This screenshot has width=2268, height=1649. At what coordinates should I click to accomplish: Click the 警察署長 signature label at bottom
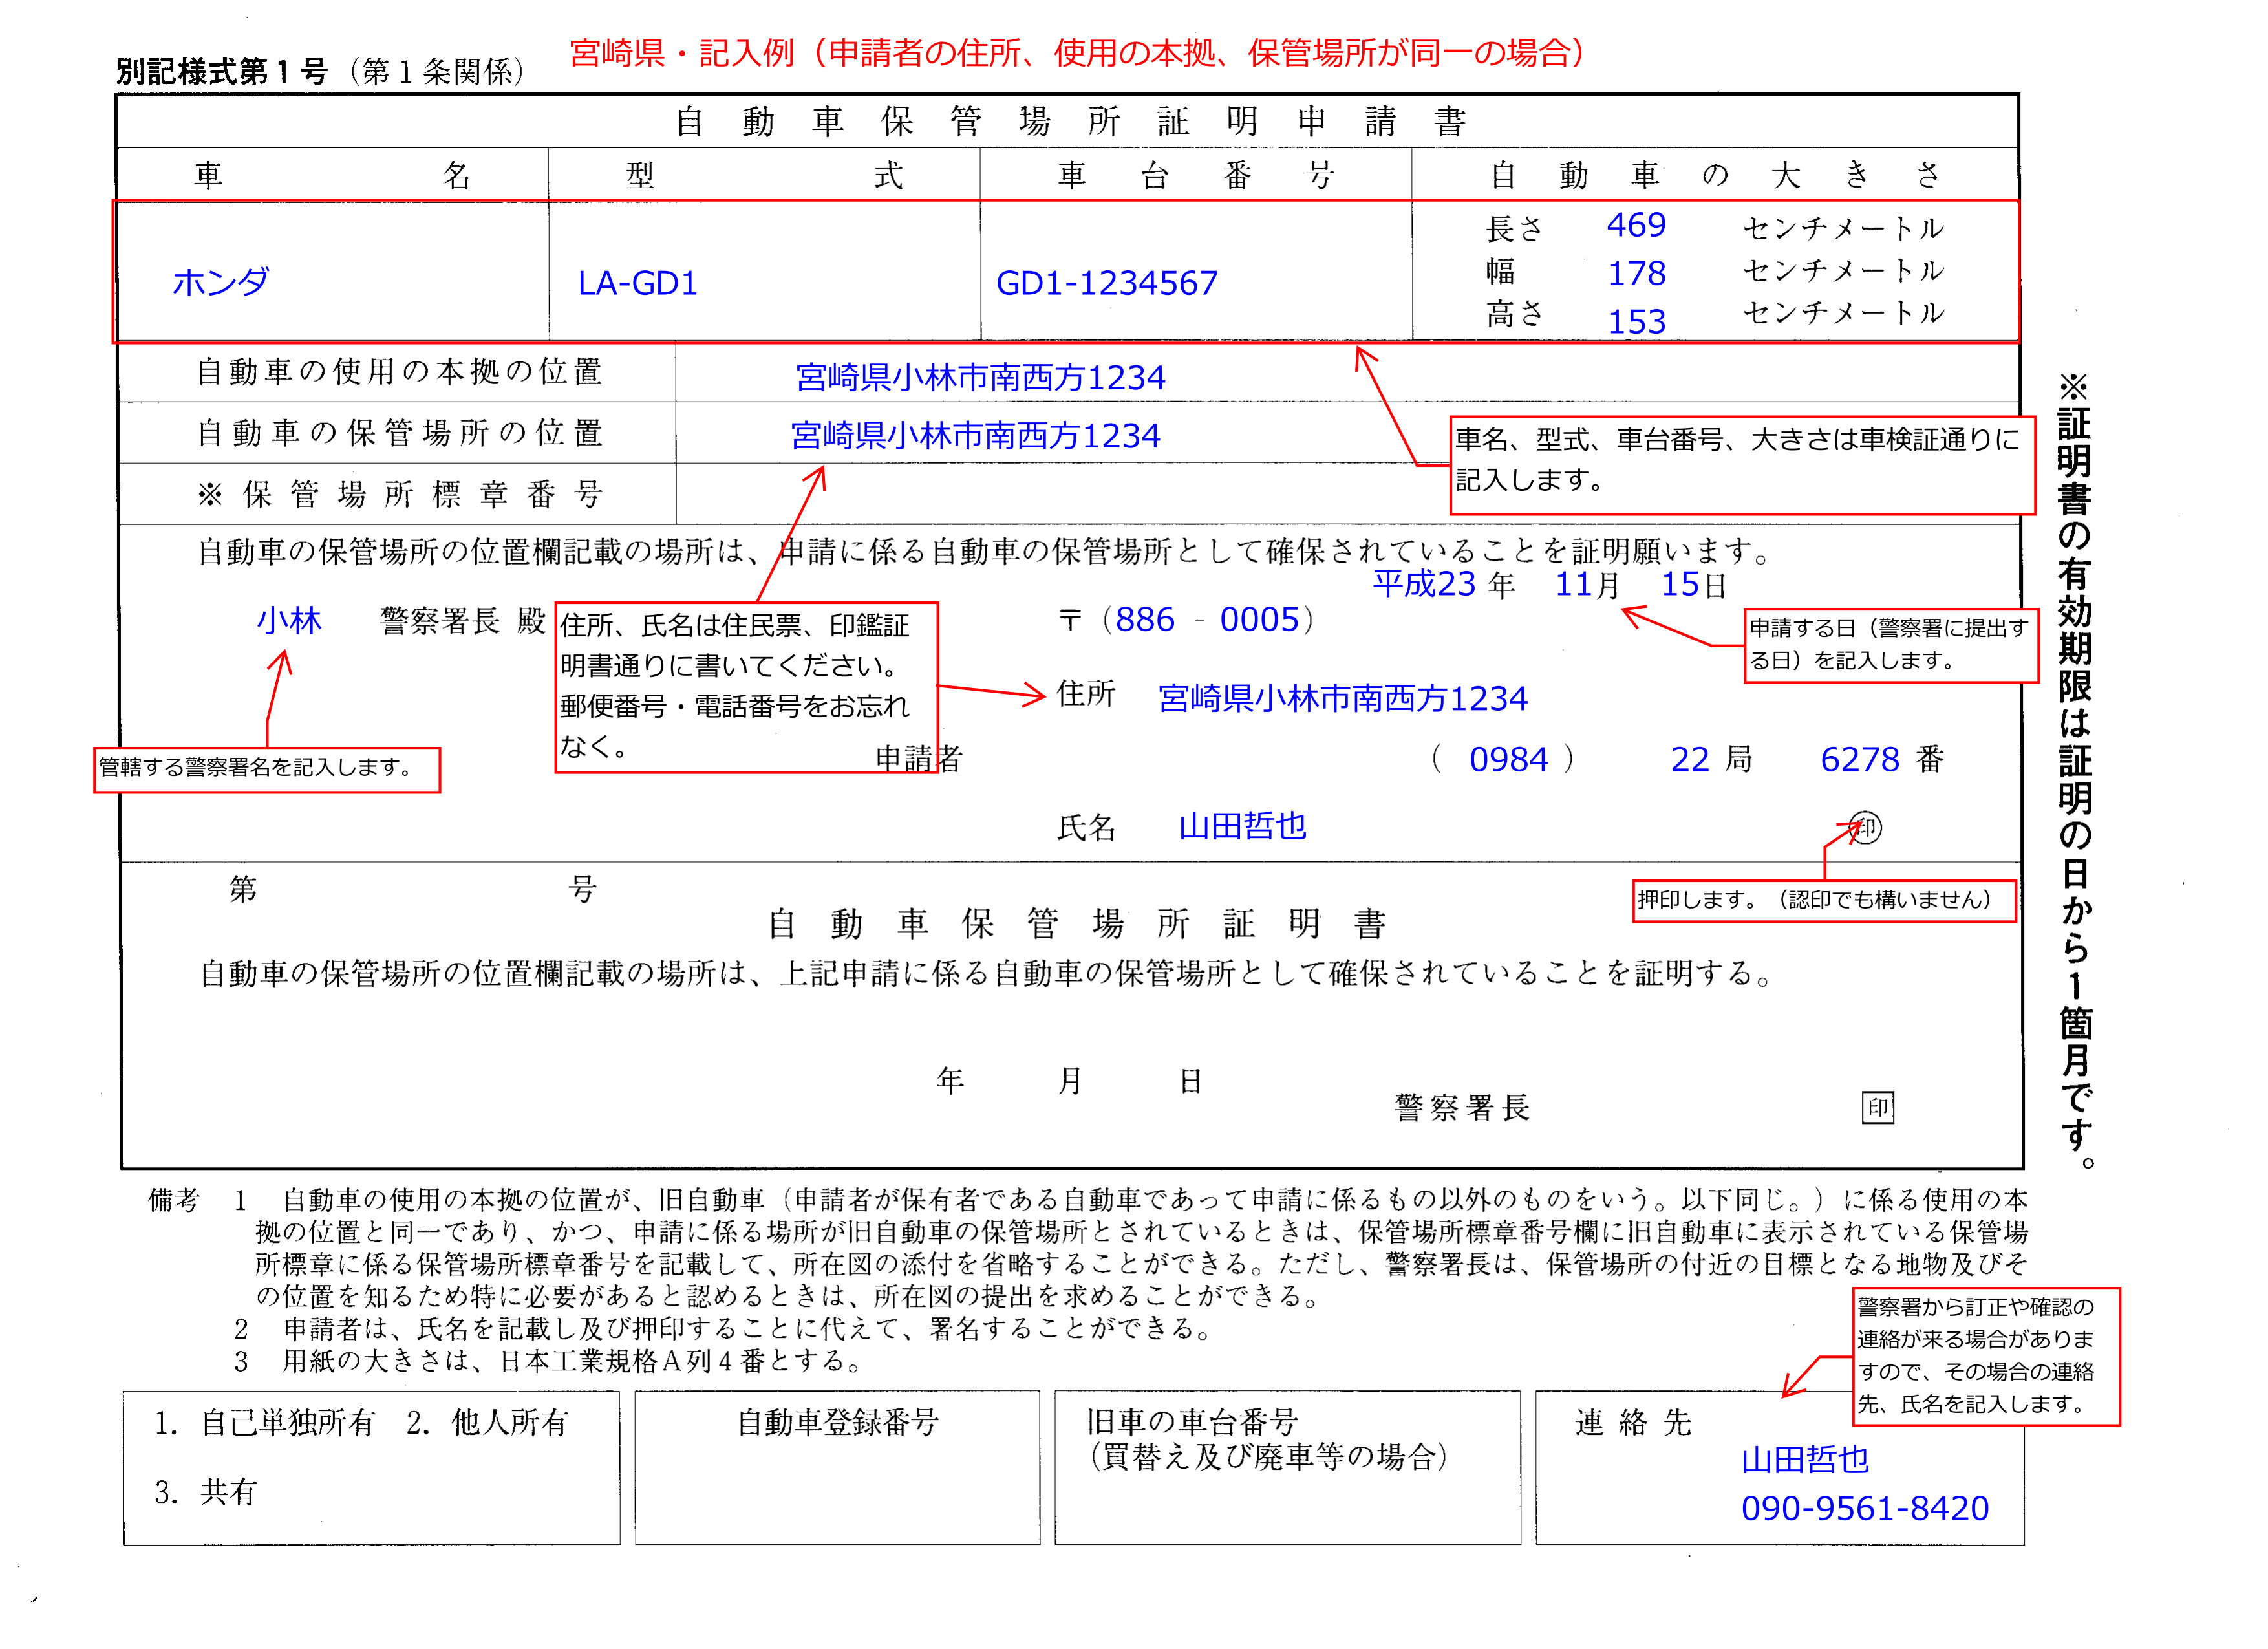pyautogui.click(x=1462, y=1107)
